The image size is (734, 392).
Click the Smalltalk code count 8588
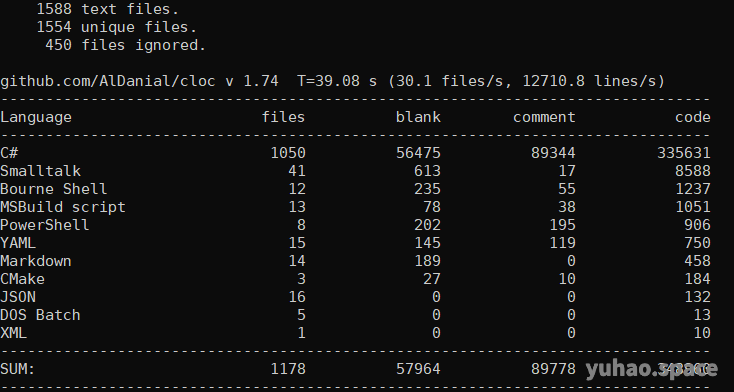click(x=693, y=171)
